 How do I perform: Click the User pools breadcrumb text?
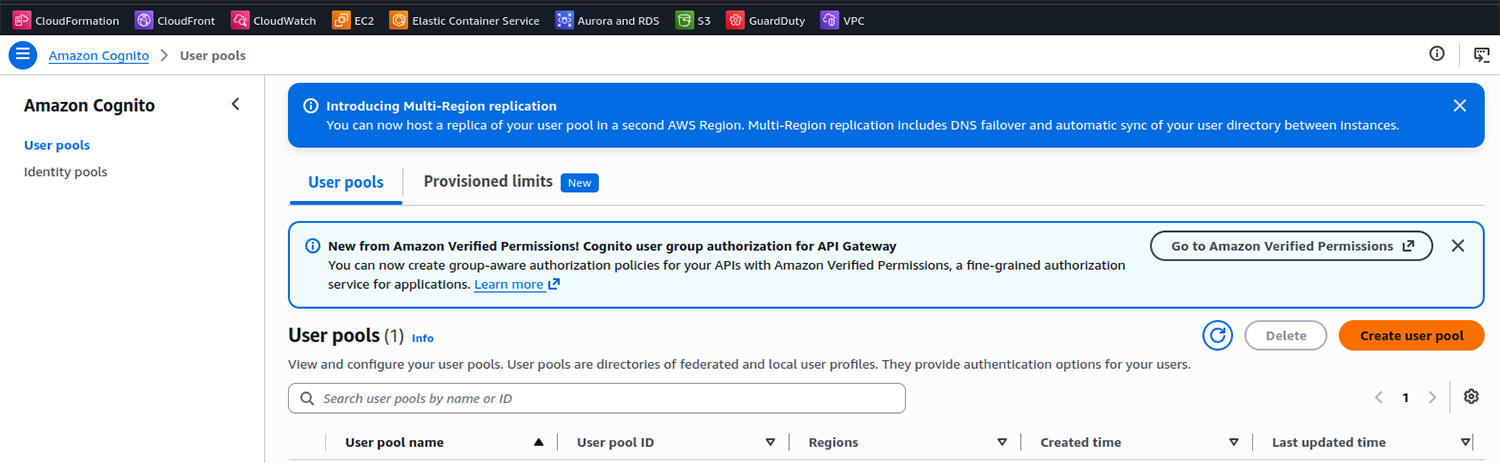pyautogui.click(x=213, y=55)
